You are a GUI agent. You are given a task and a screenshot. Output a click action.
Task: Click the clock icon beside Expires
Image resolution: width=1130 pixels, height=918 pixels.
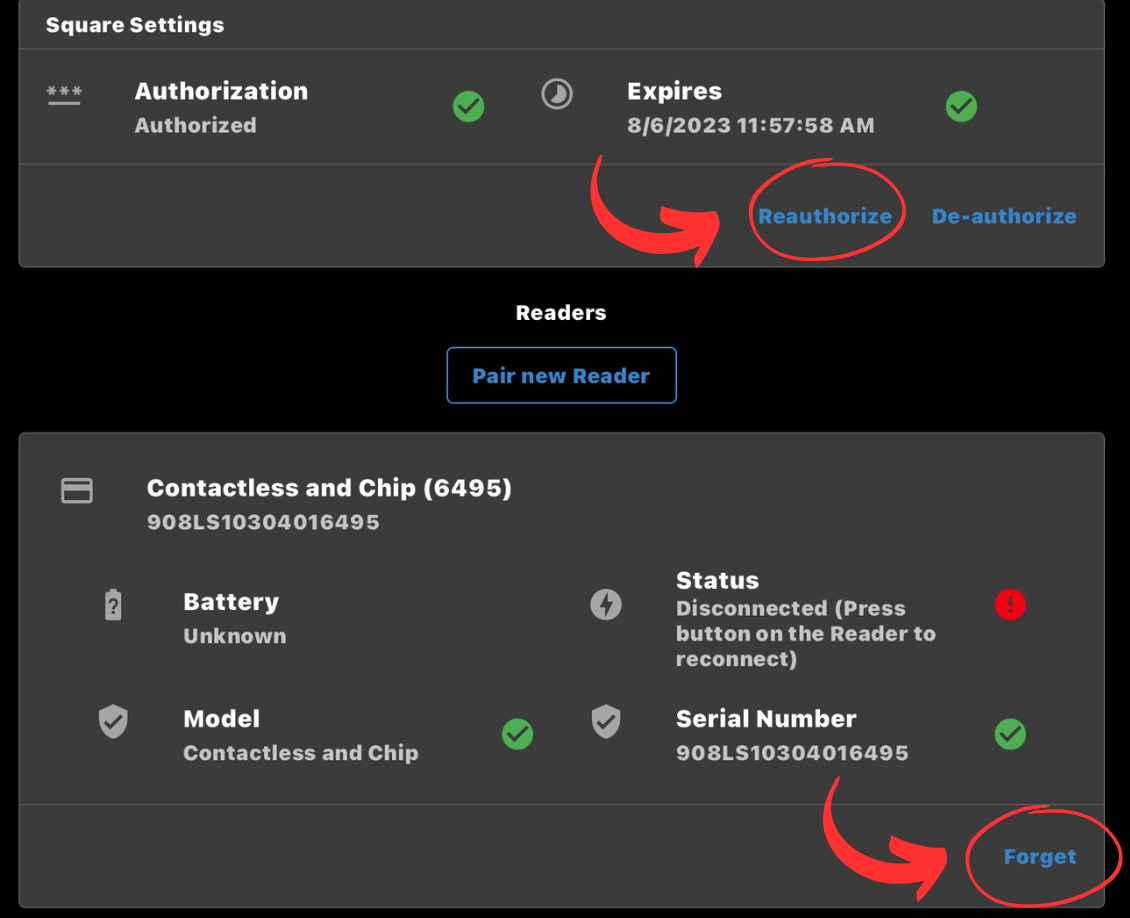tap(557, 94)
